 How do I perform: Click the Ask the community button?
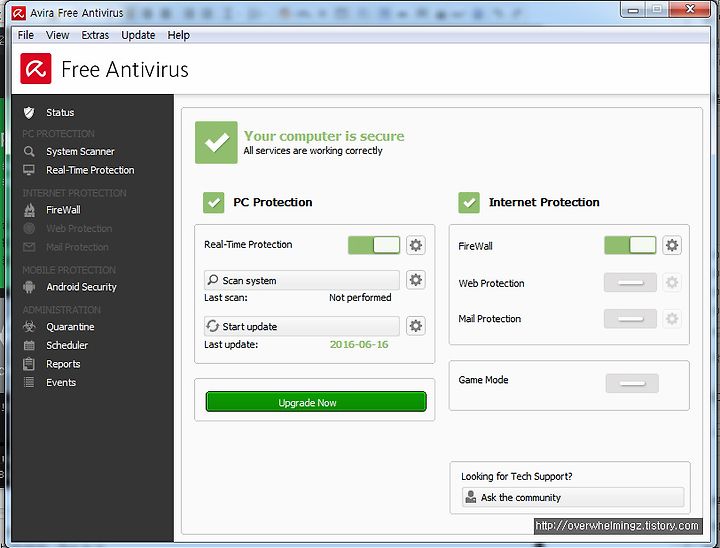point(573,497)
